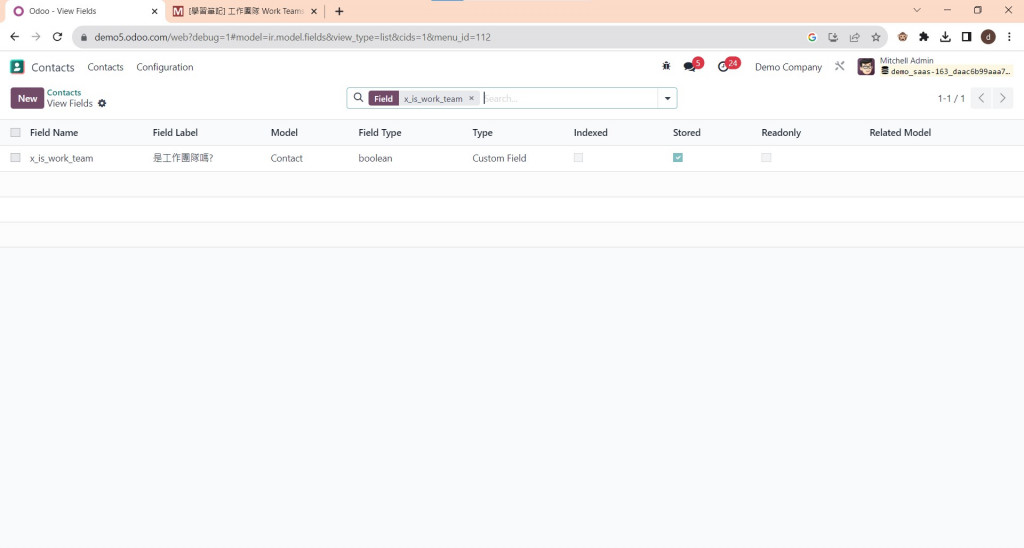
Task: Click the Custom Field type cell
Action: tap(499, 158)
